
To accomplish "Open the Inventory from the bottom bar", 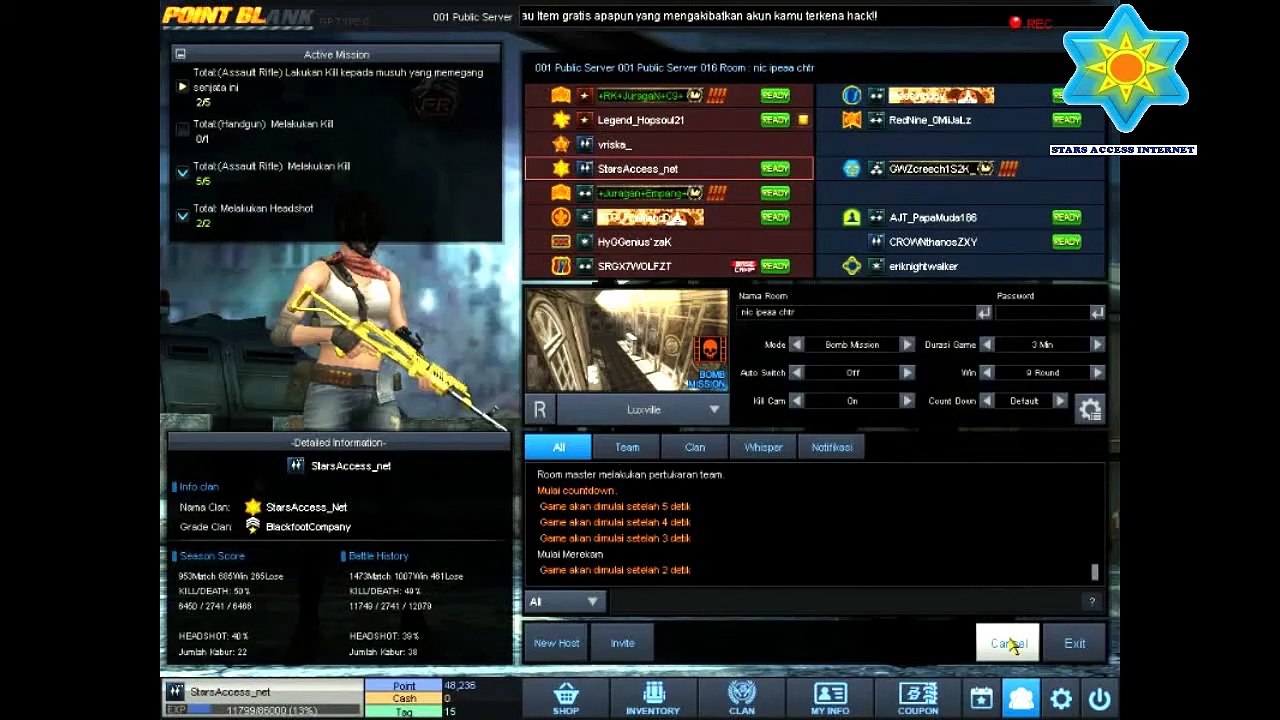I will pos(653,697).
